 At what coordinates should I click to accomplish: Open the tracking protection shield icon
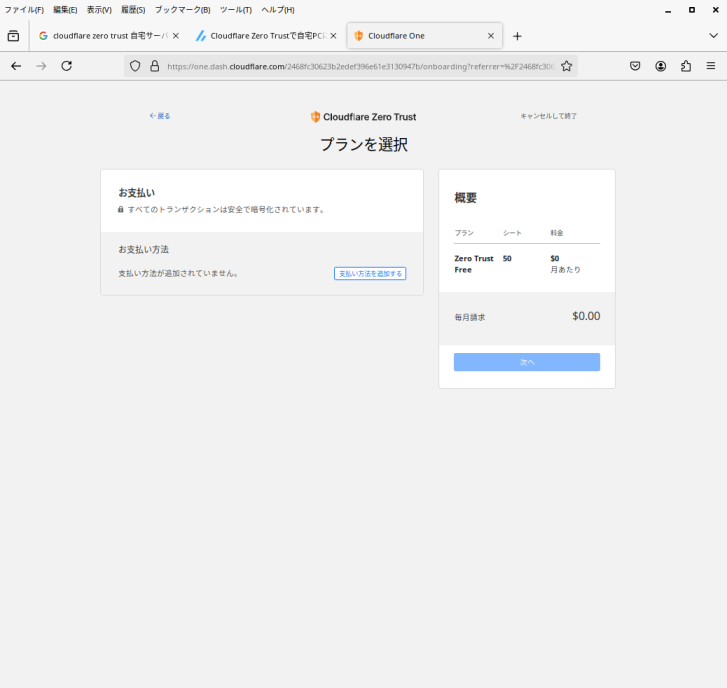click(x=135, y=66)
